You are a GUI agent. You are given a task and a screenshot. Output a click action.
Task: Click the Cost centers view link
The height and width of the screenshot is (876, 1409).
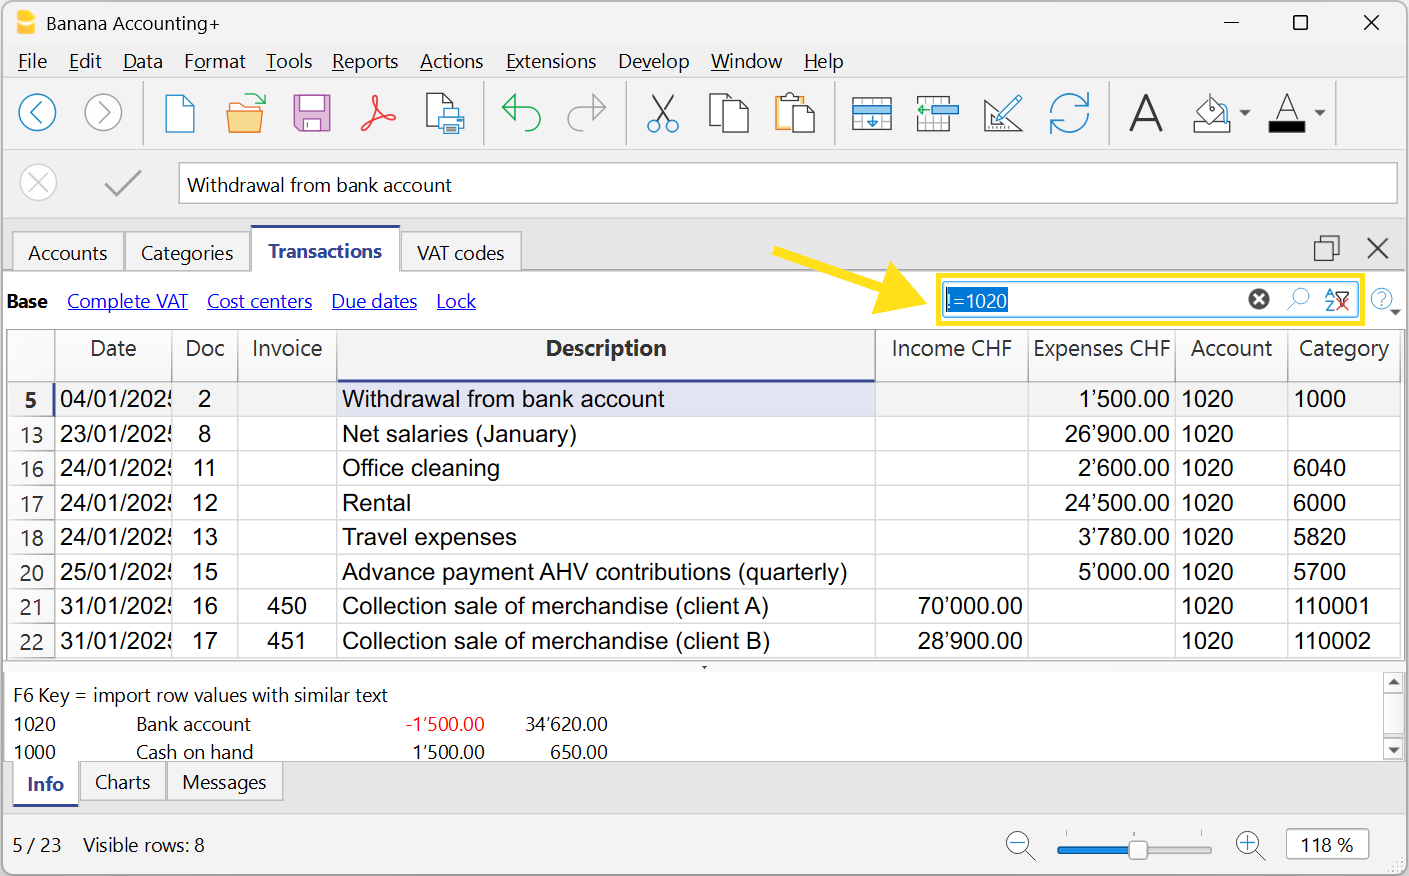point(259,301)
